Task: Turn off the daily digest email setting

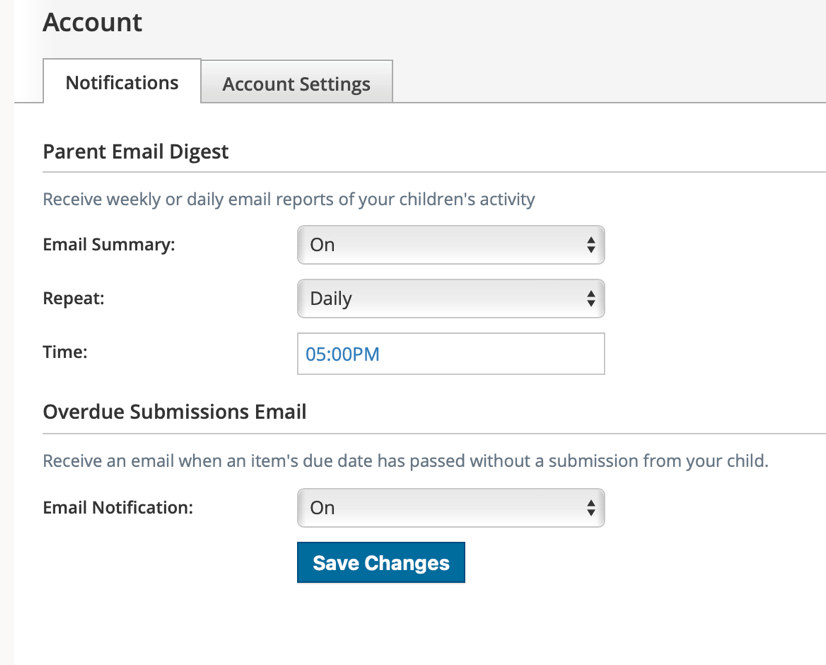Action: 450,244
